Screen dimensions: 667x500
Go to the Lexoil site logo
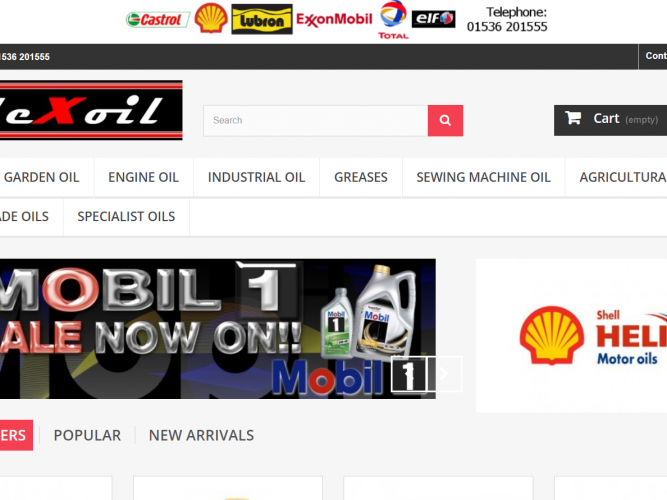90,111
